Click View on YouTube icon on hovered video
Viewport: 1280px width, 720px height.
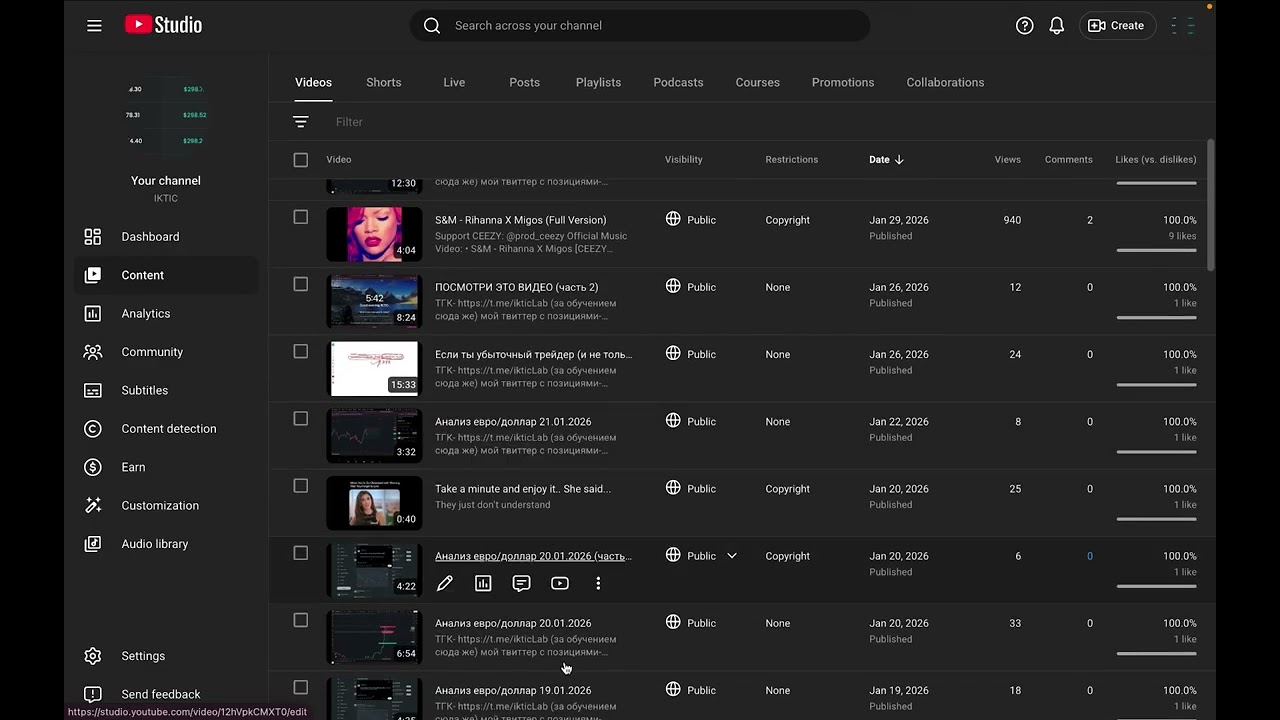pos(560,583)
